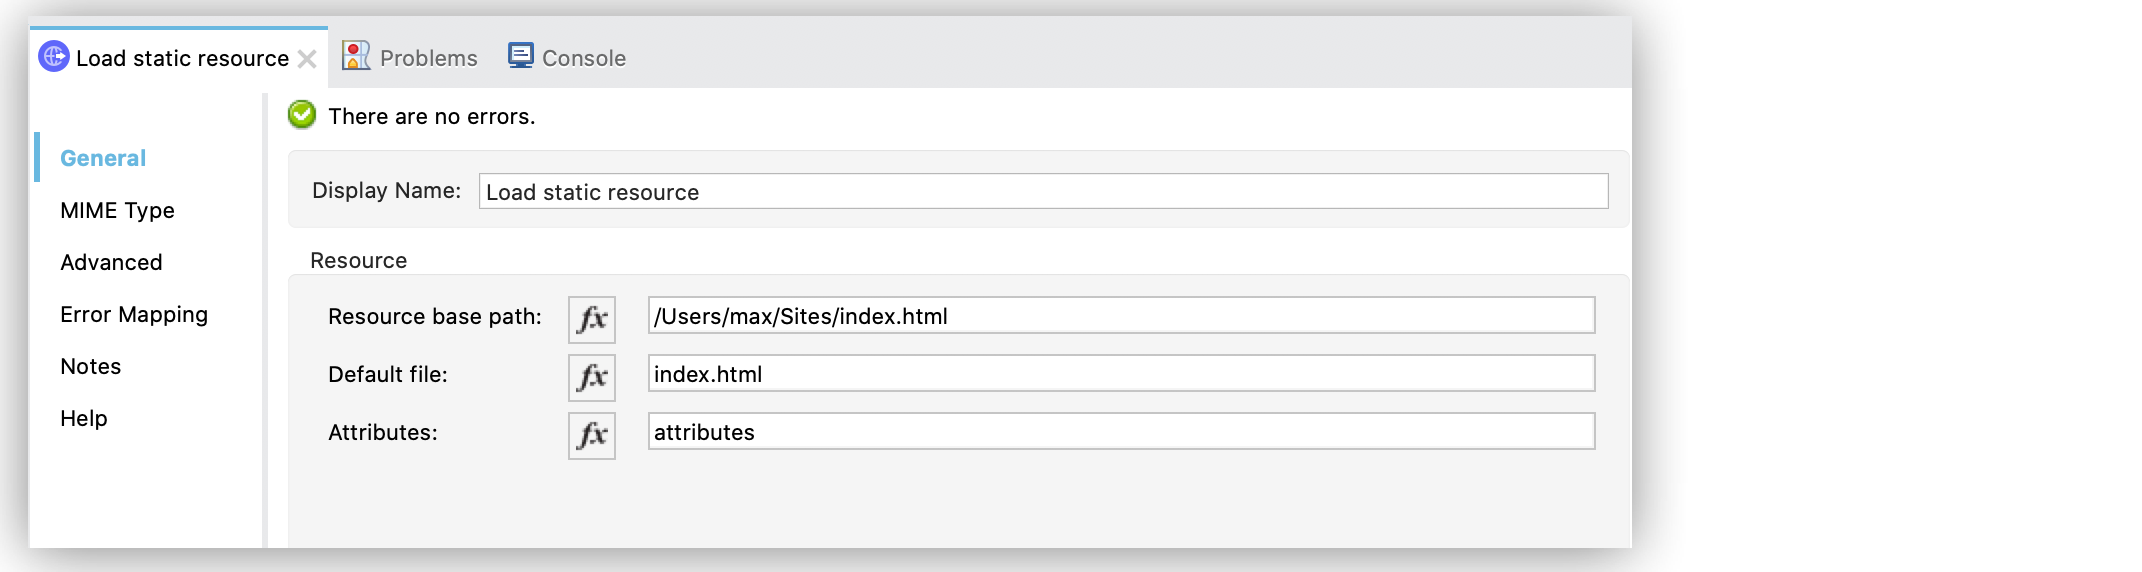
Task: Open the MIME Type settings section
Action: 117,210
